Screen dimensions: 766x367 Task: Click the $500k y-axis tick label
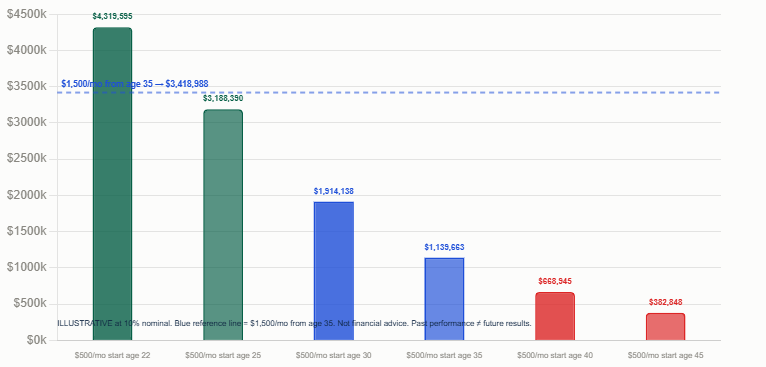coord(30,304)
